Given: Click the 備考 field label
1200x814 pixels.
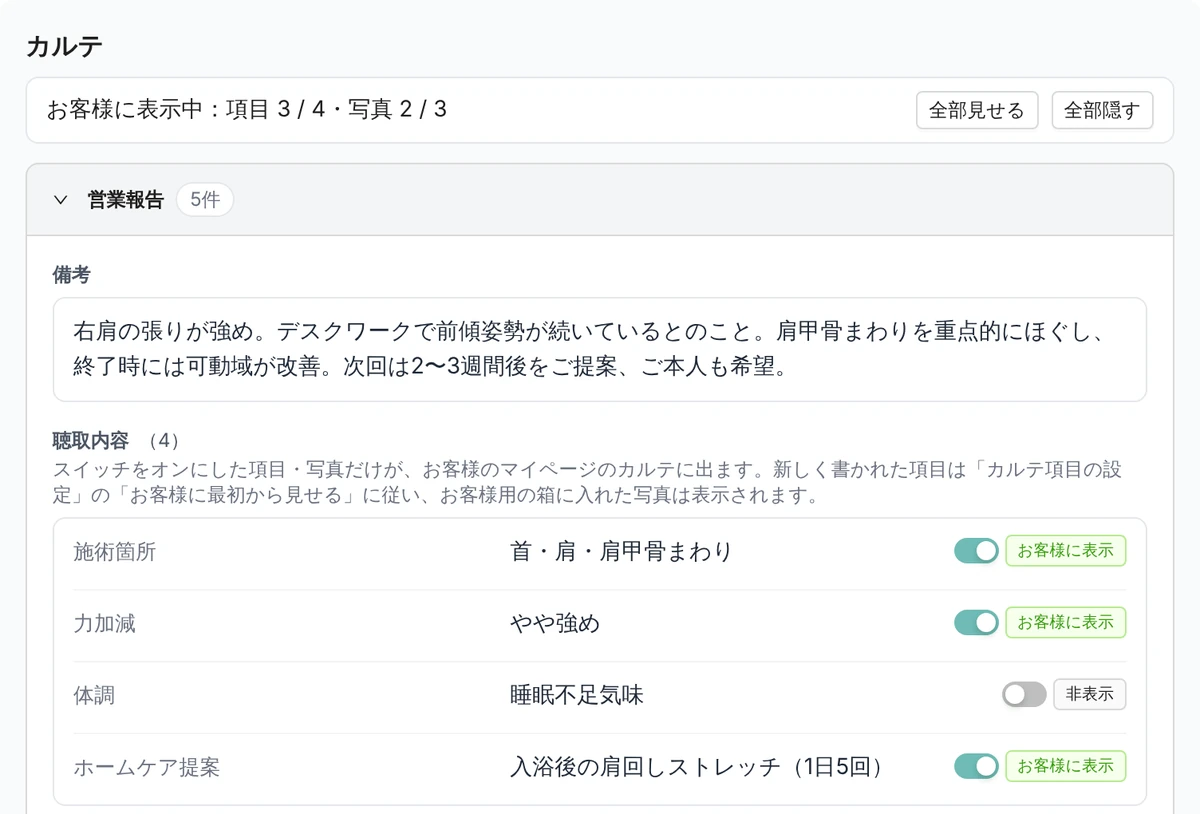Looking at the screenshot, I should point(72,276).
